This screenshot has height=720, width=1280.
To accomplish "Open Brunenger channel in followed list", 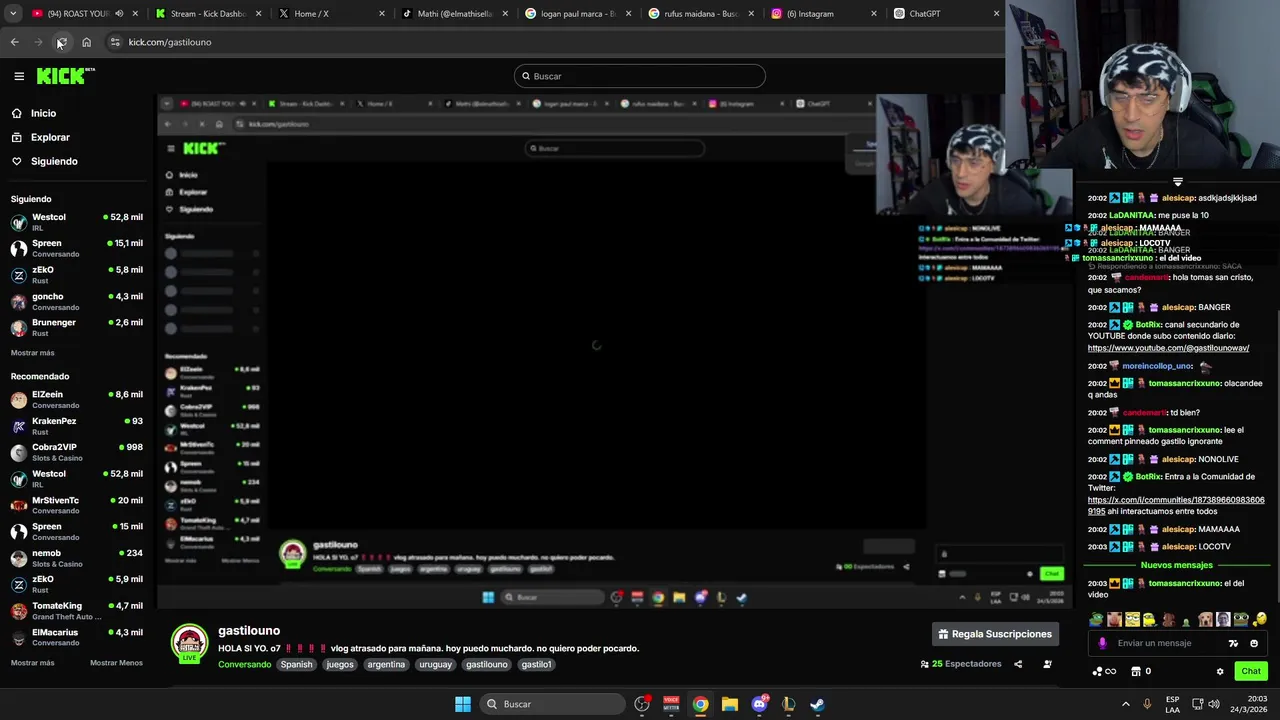I will pos(76,328).
